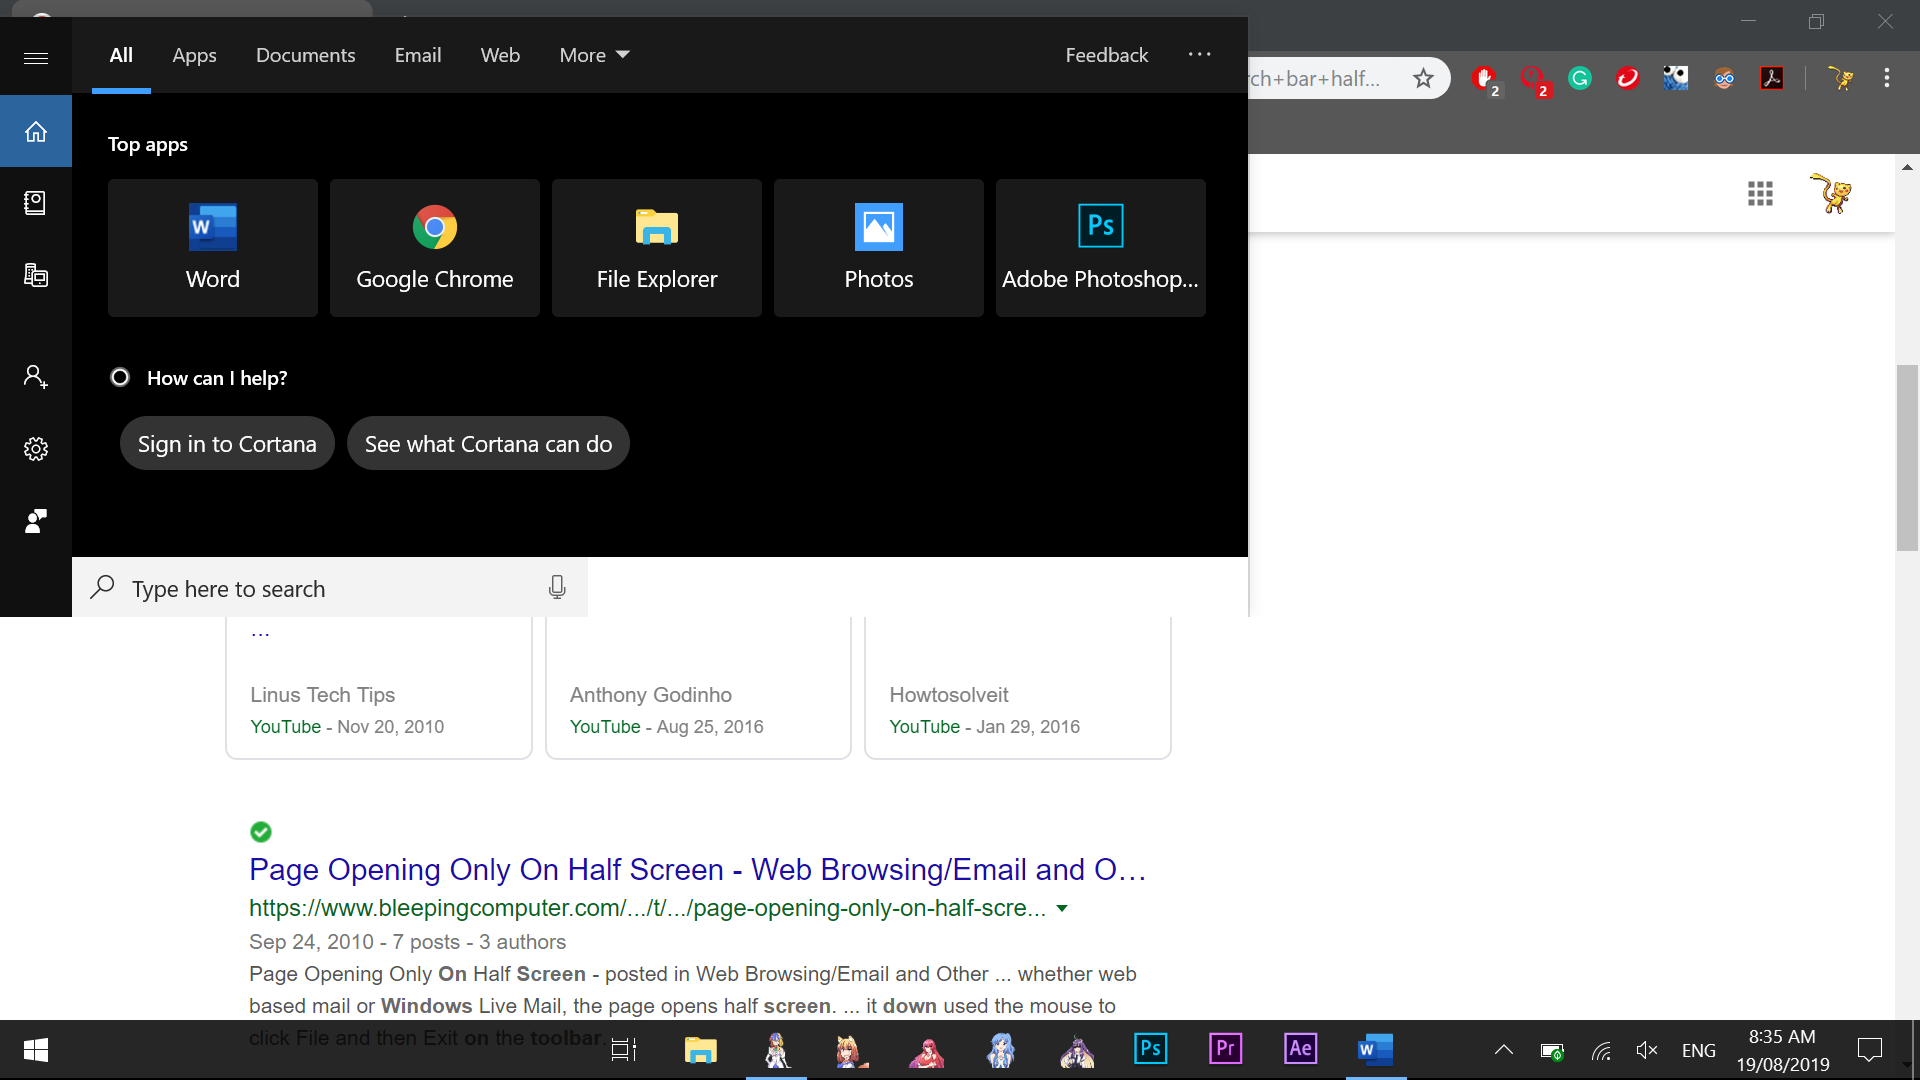Click the Chrome page vertical scrollbar thumb
Image resolution: width=1920 pixels, height=1080 pixels.
[x=1907, y=458]
